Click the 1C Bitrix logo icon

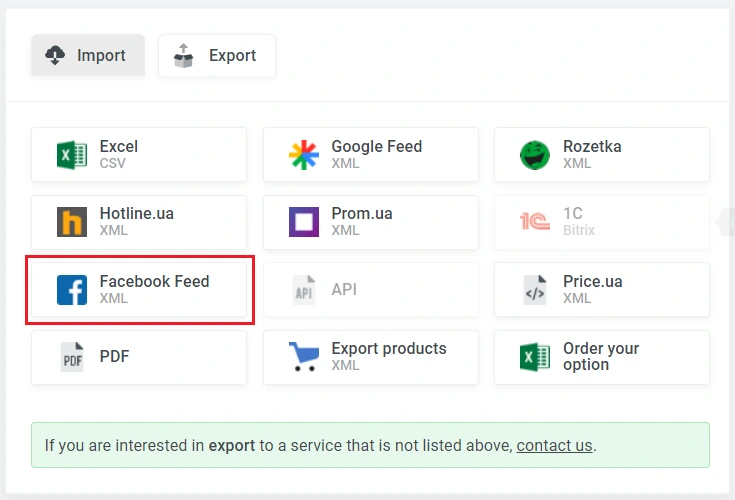(x=535, y=222)
